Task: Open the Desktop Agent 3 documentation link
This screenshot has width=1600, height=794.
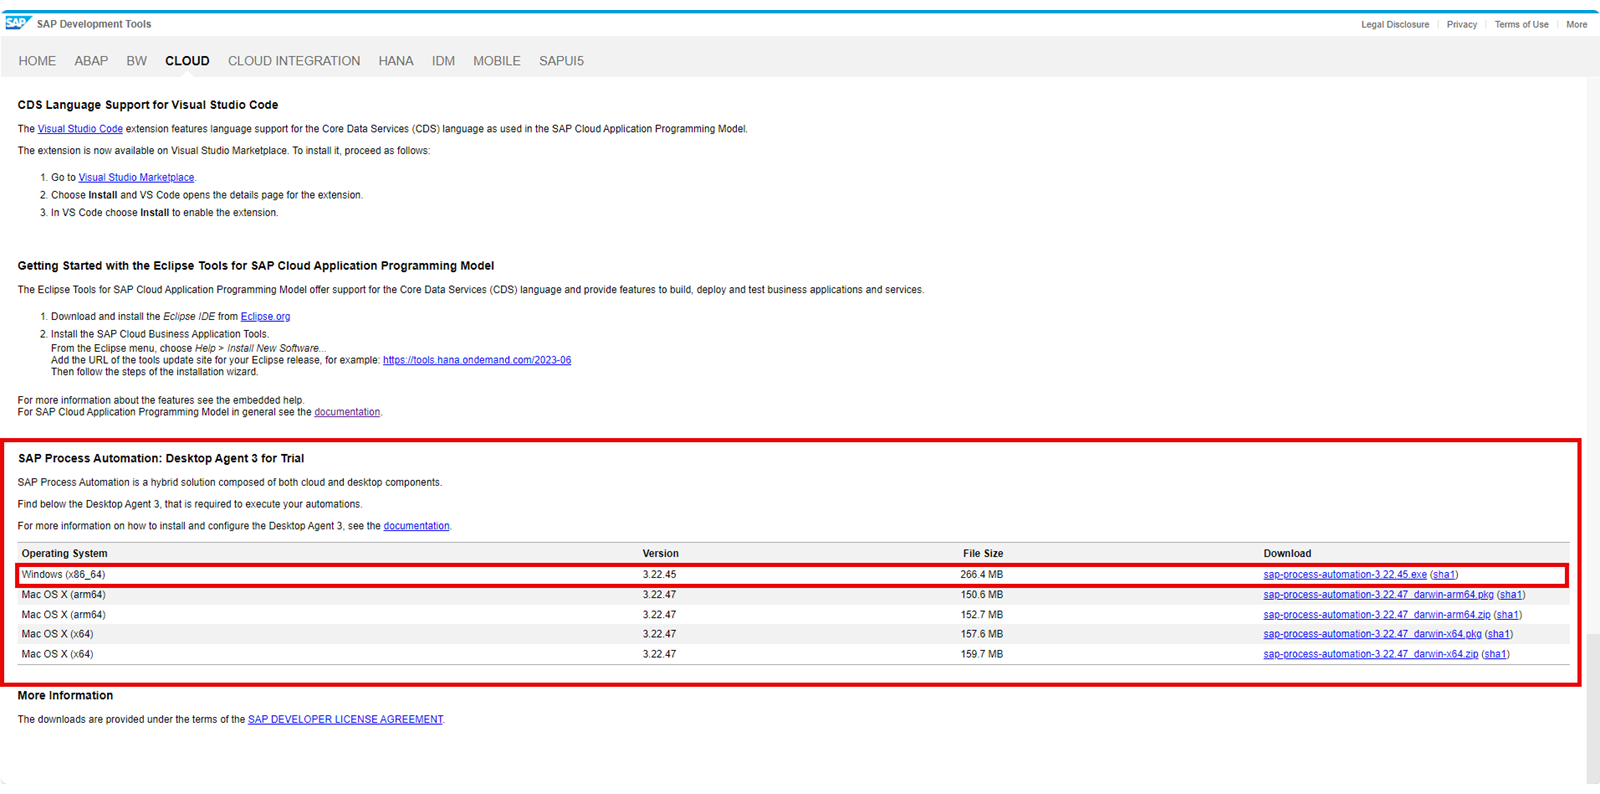Action: point(416,526)
